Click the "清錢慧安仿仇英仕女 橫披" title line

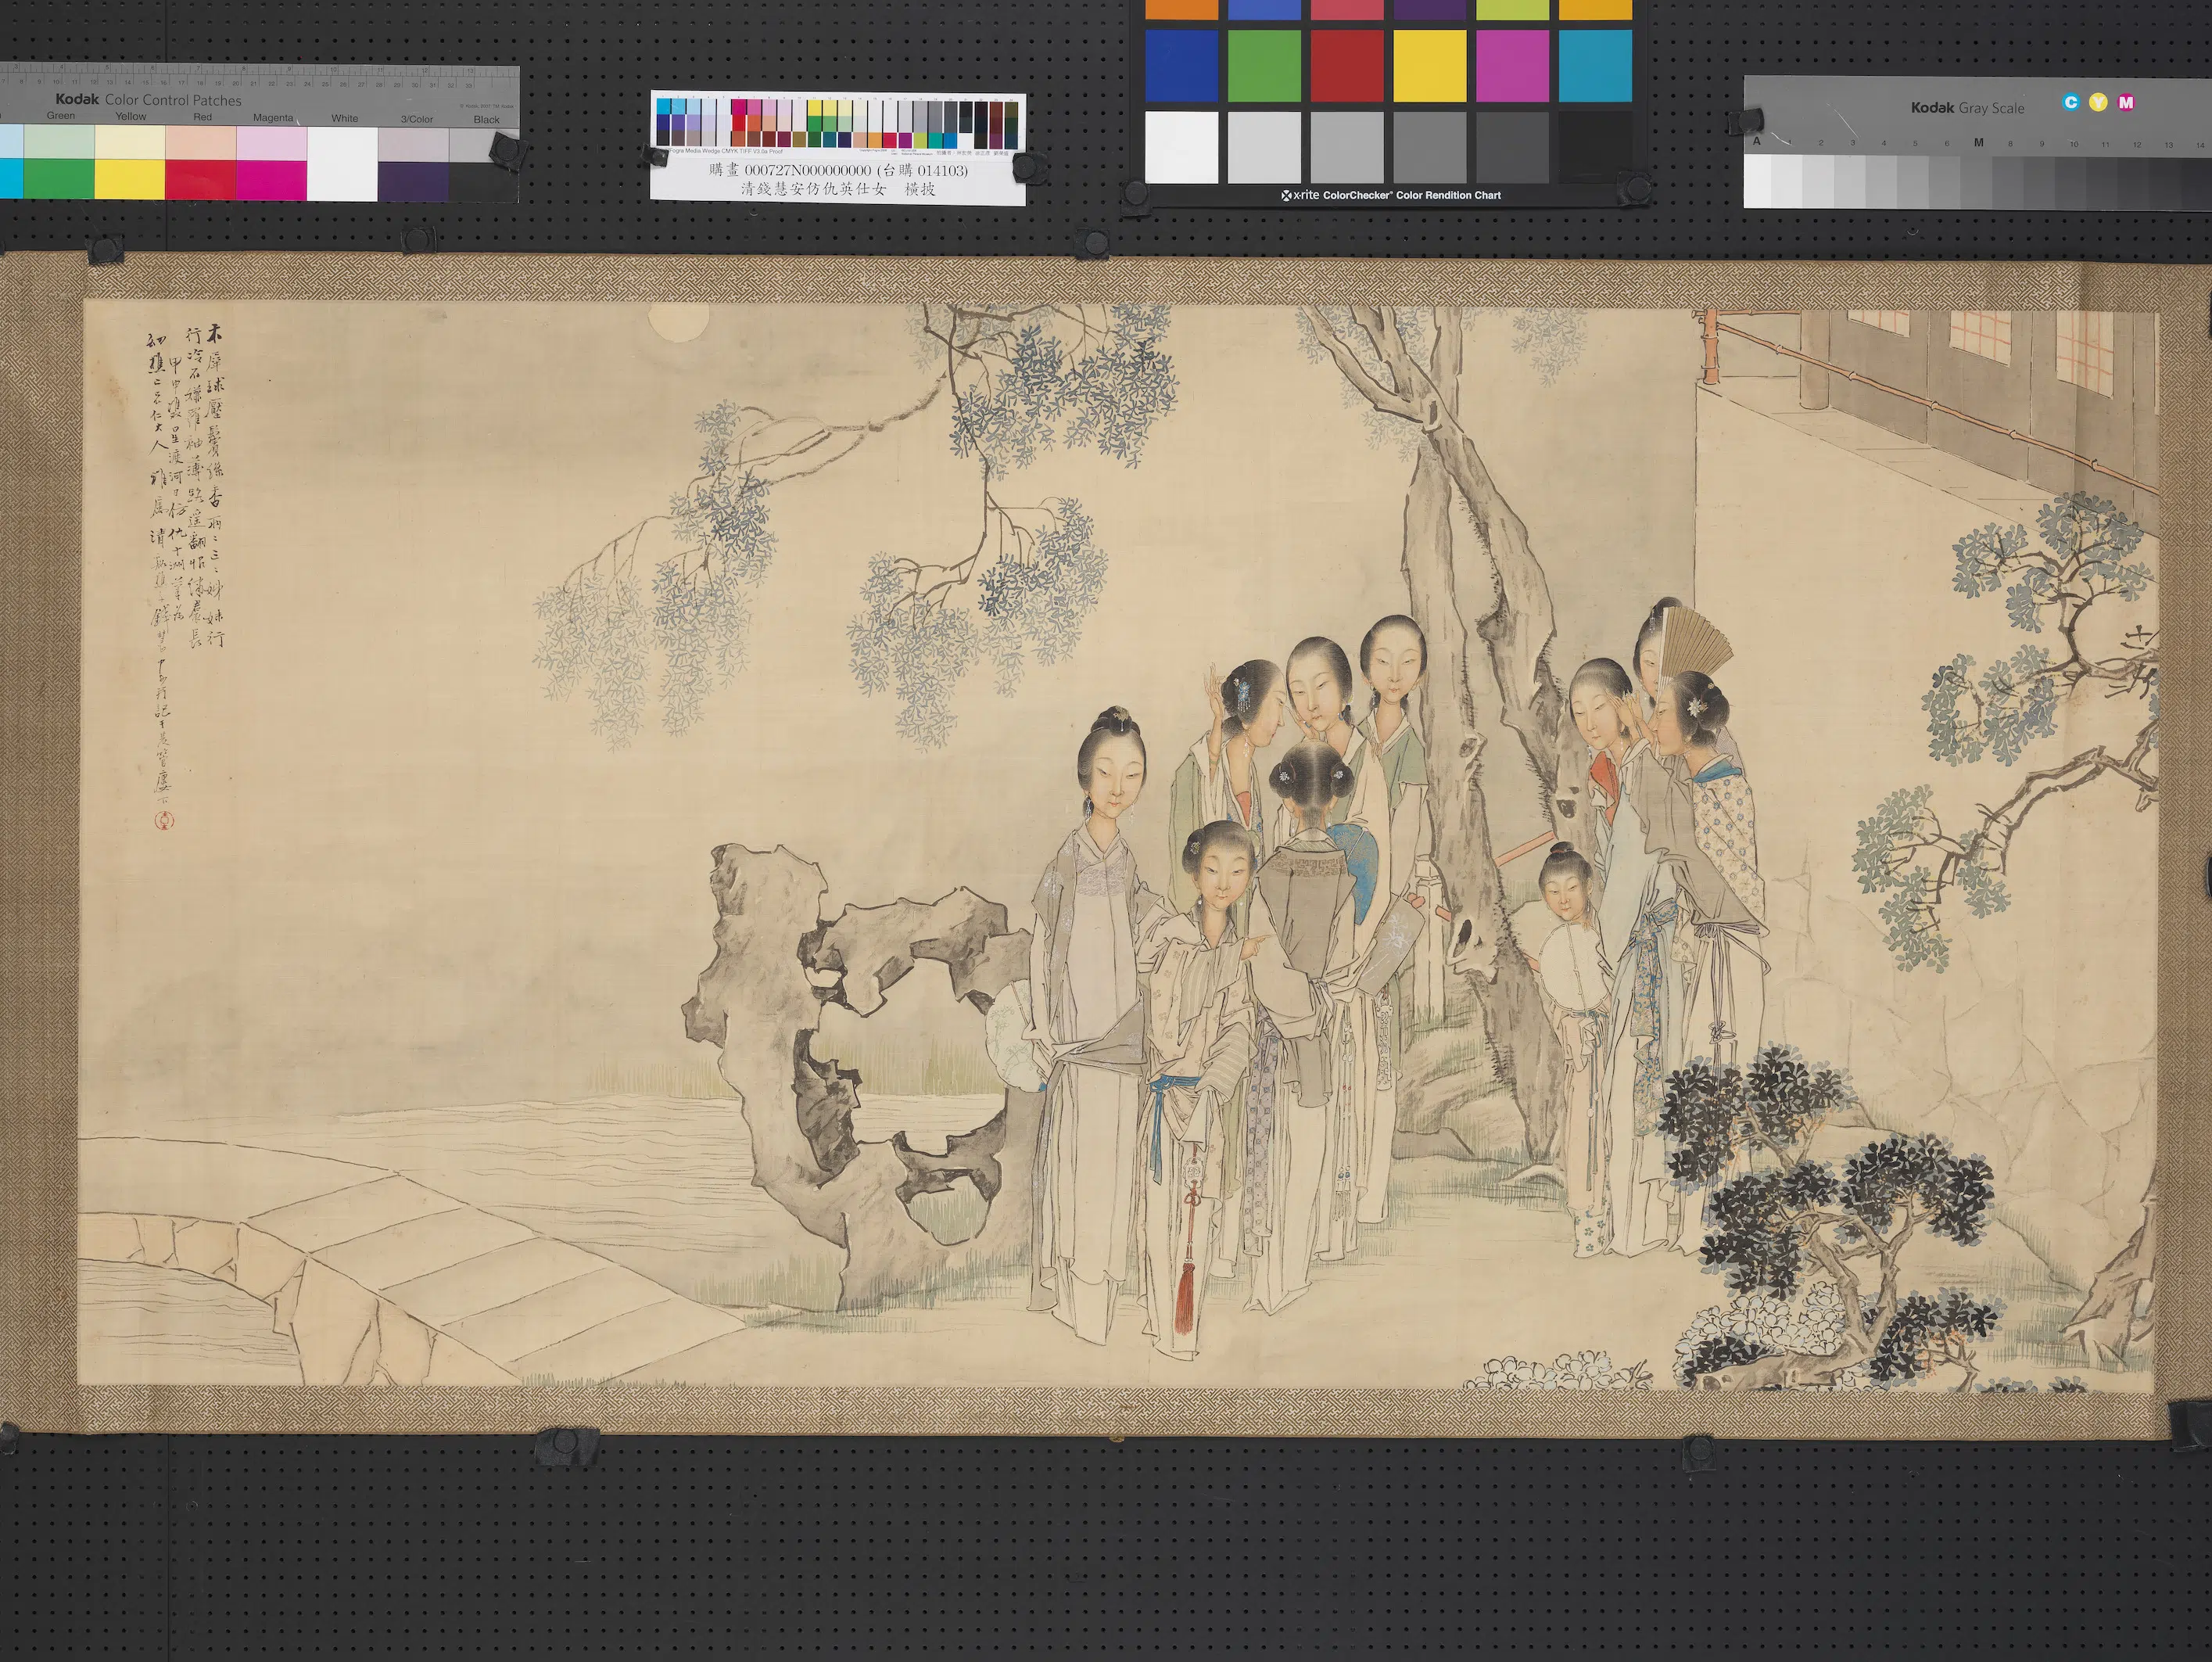point(838,188)
